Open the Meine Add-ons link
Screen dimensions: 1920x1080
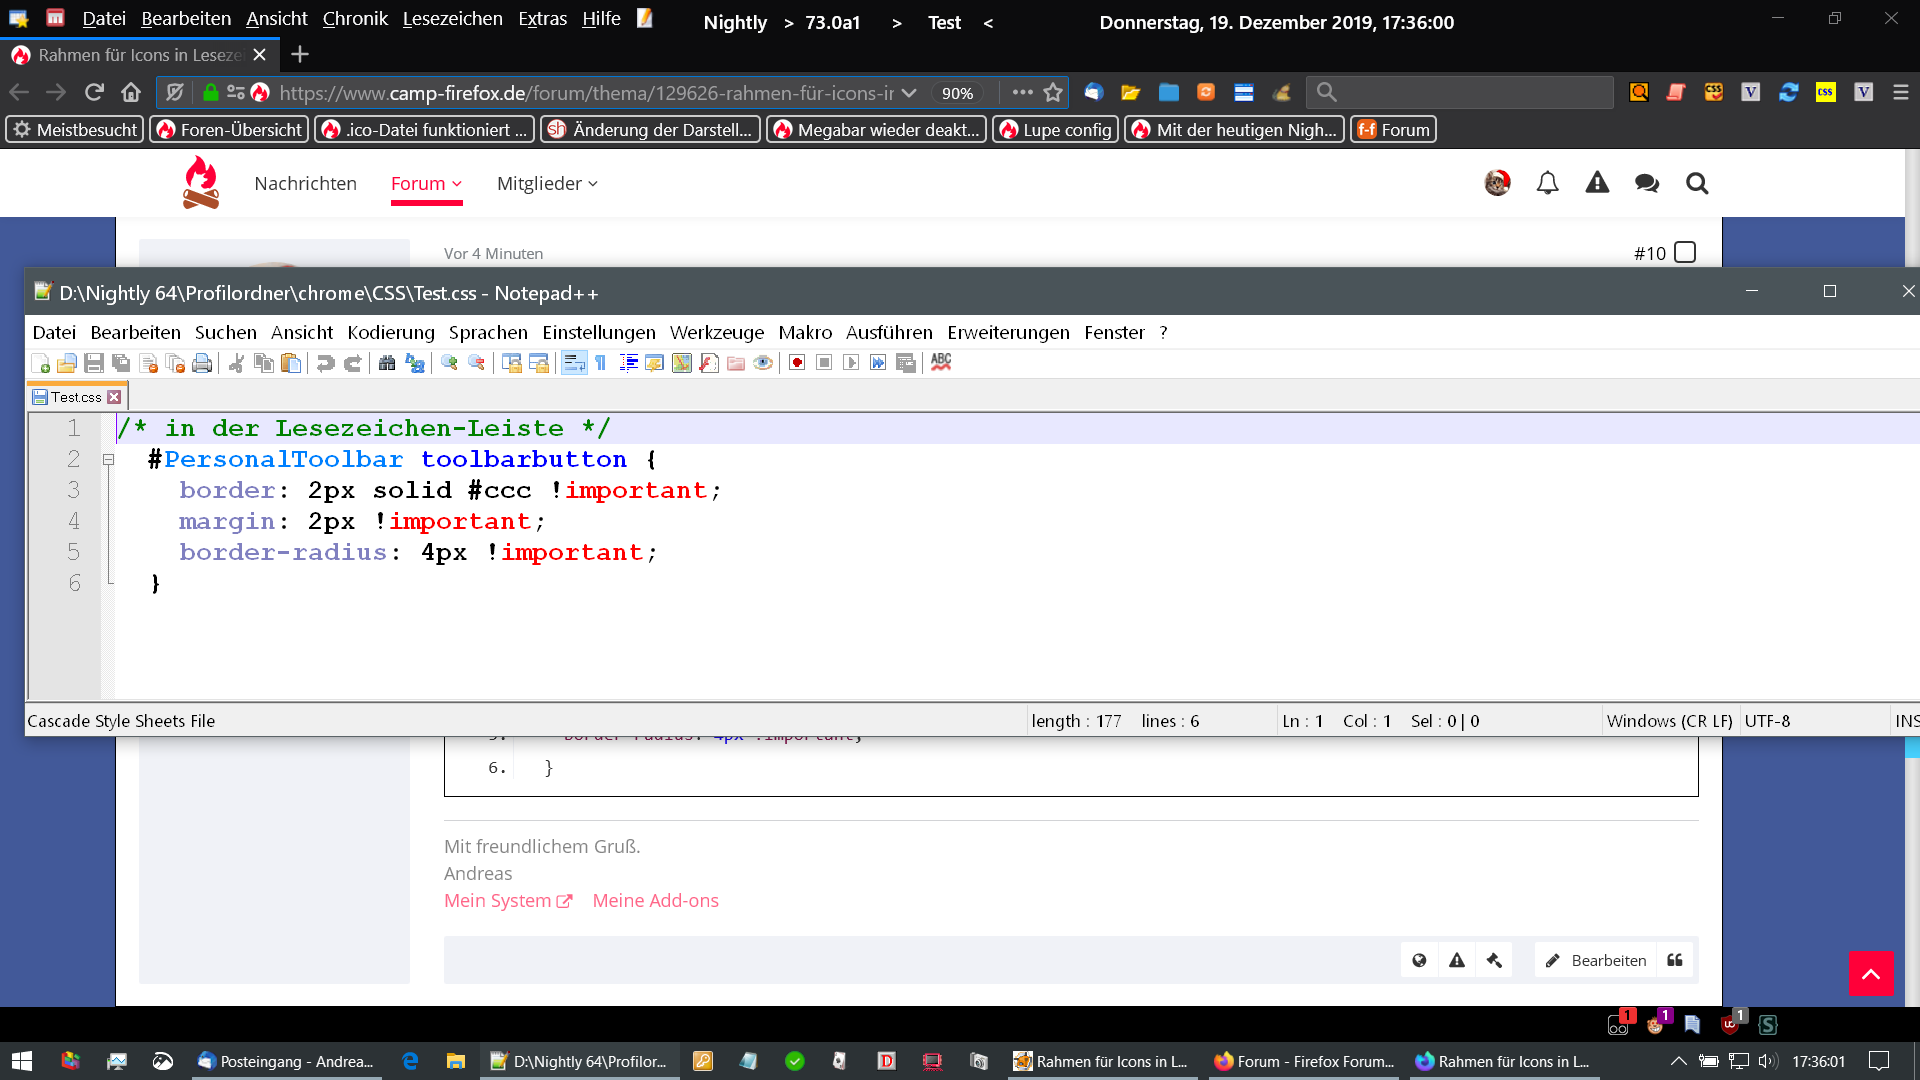click(x=655, y=900)
